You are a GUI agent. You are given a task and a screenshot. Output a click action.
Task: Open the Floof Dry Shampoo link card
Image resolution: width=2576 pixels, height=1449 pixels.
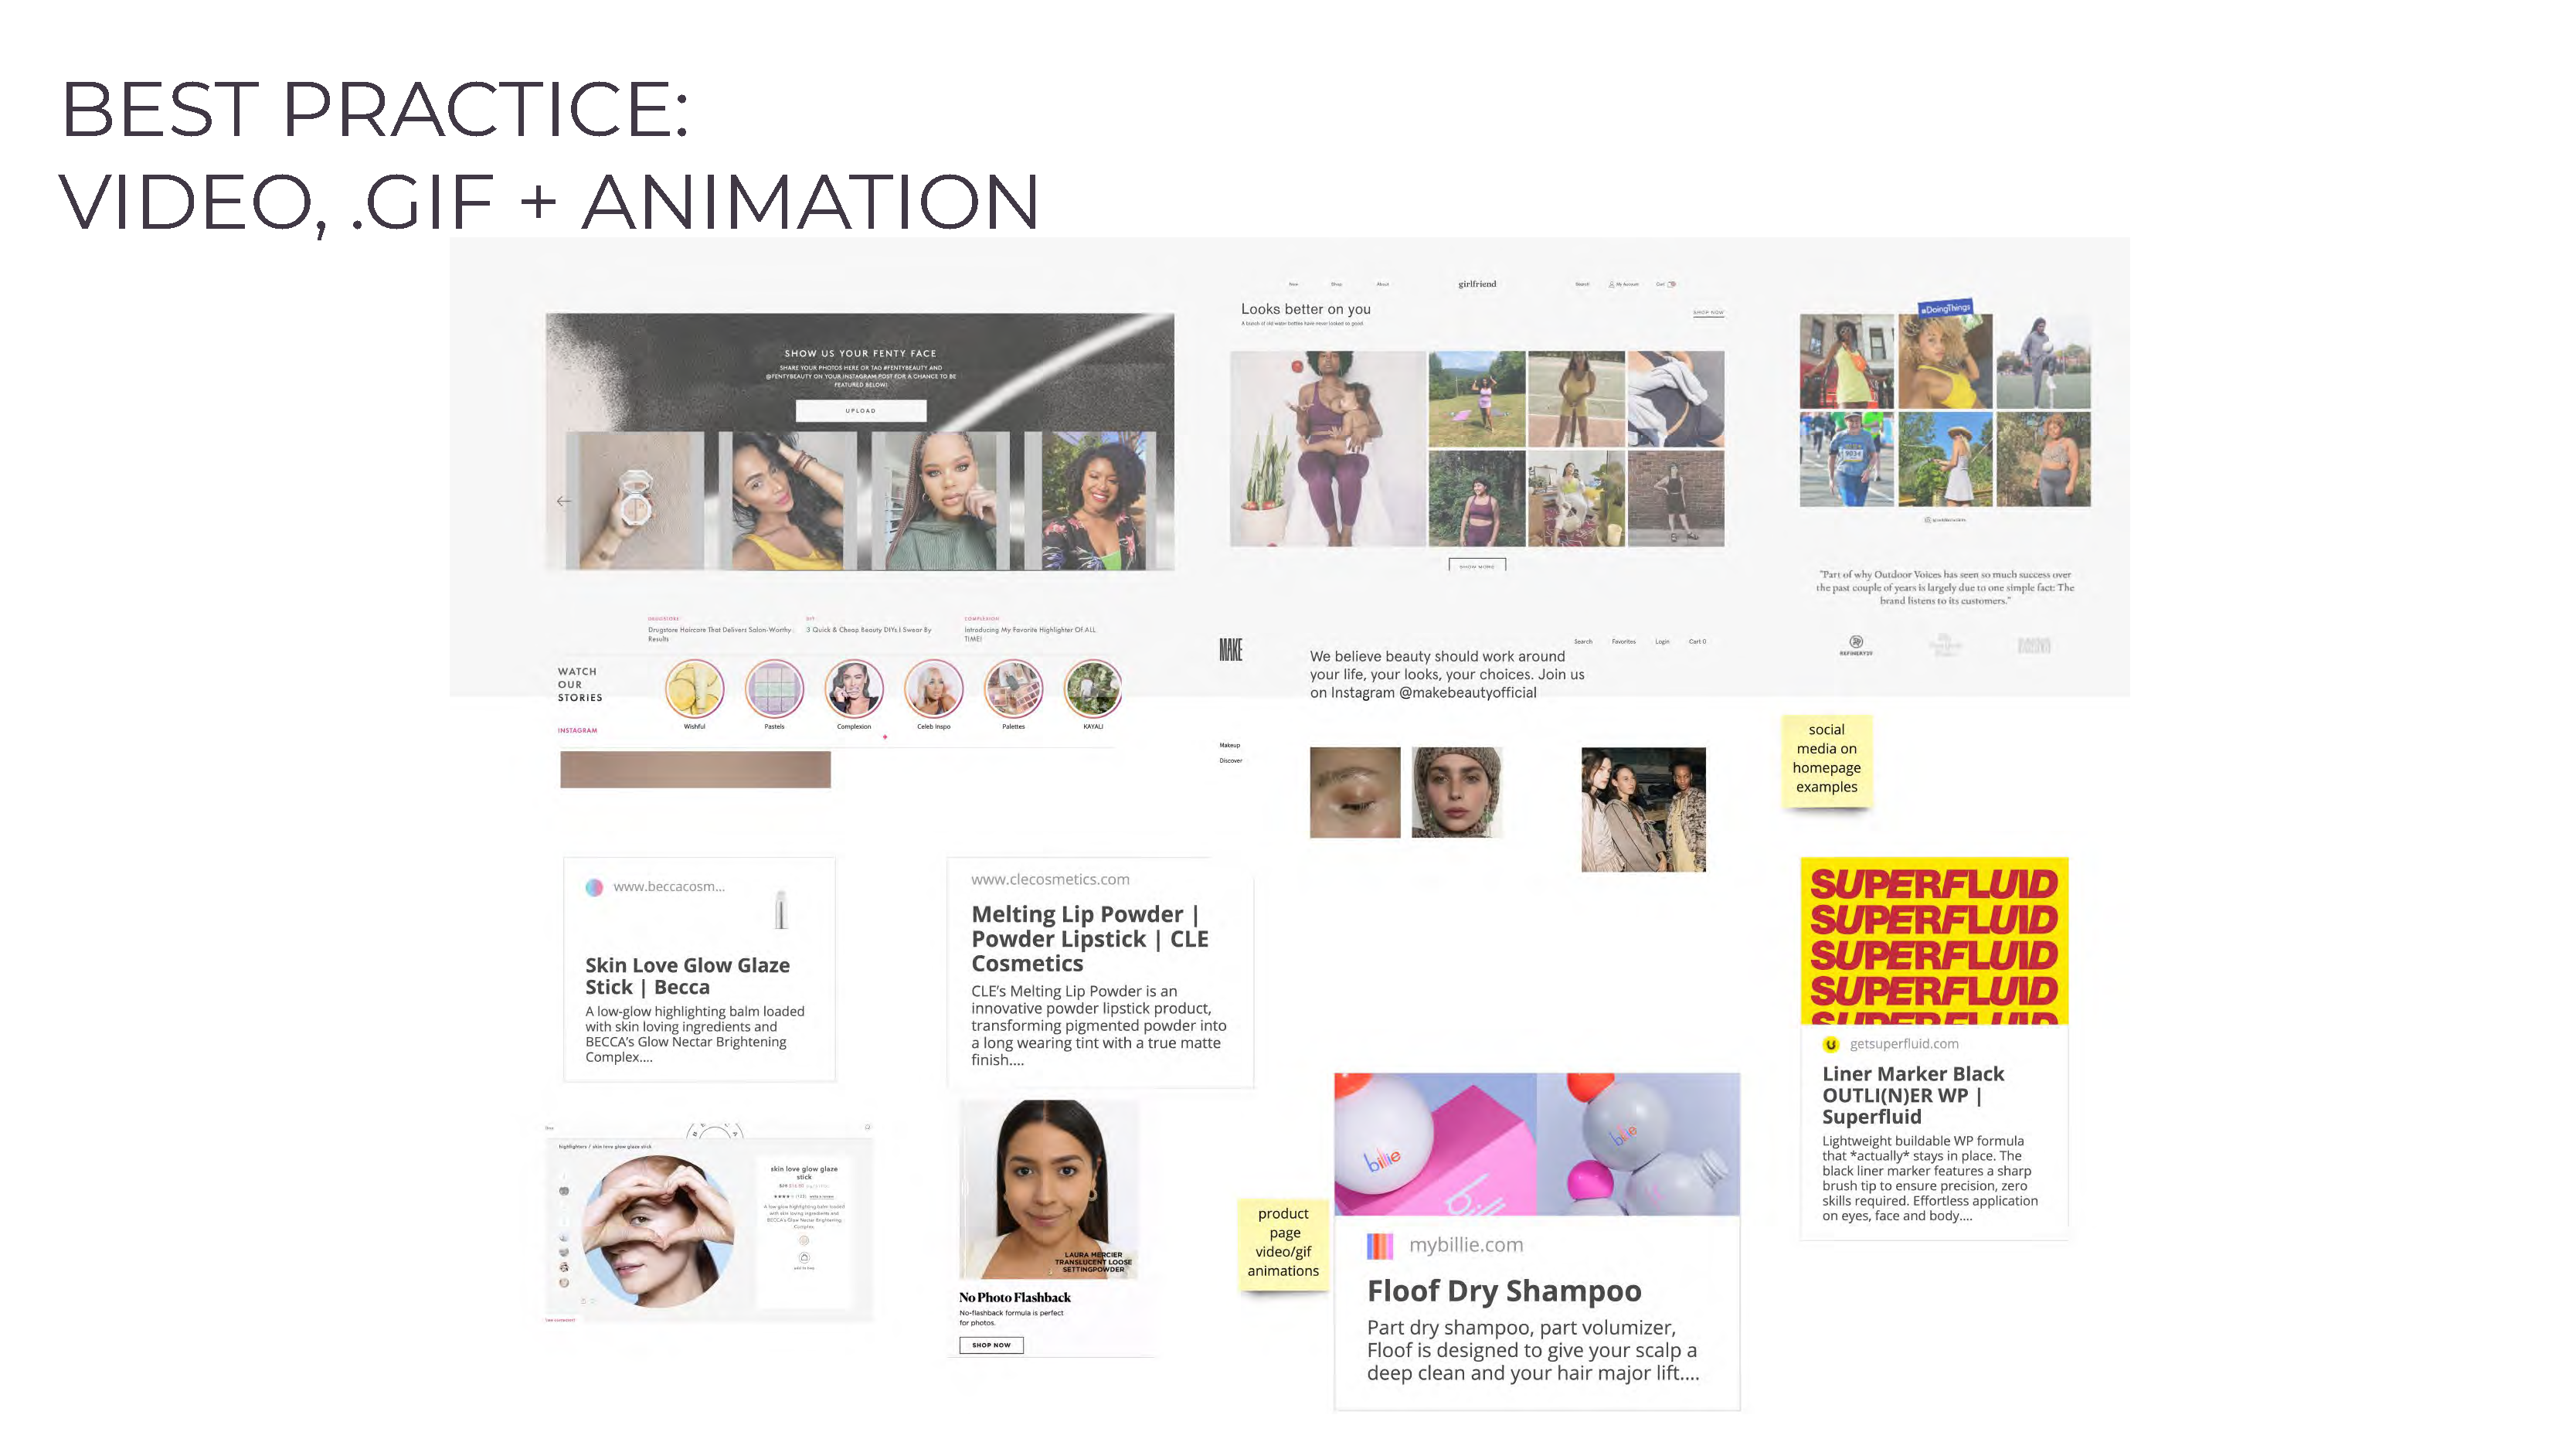click(x=1504, y=1291)
